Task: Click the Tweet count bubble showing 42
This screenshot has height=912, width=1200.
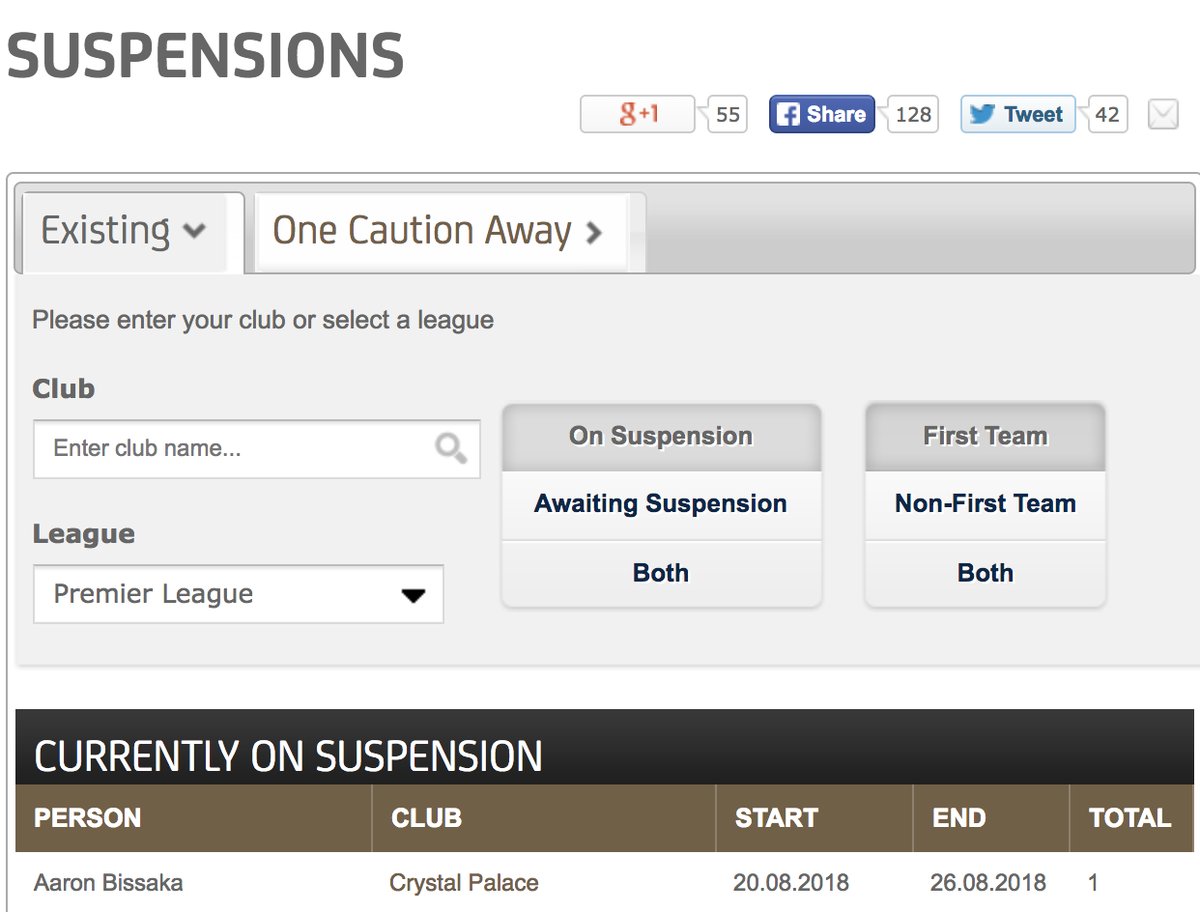Action: tap(1106, 115)
